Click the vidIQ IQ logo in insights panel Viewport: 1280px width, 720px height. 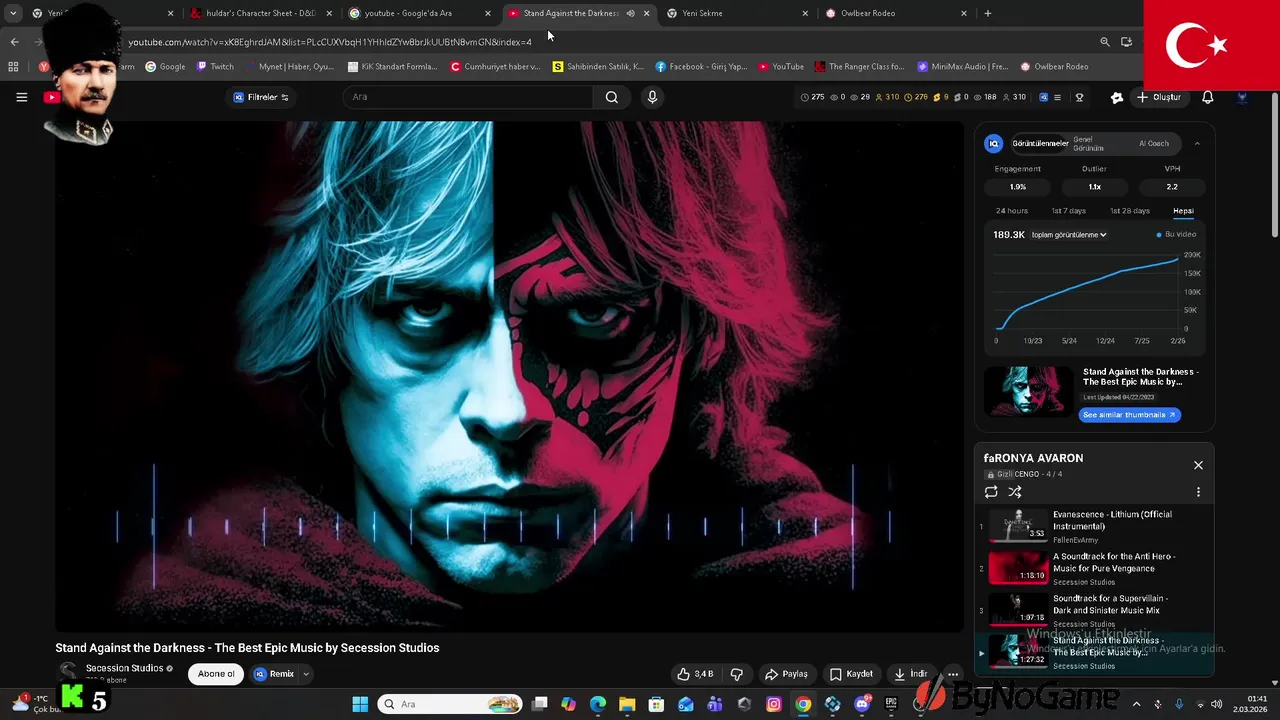(993, 143)
